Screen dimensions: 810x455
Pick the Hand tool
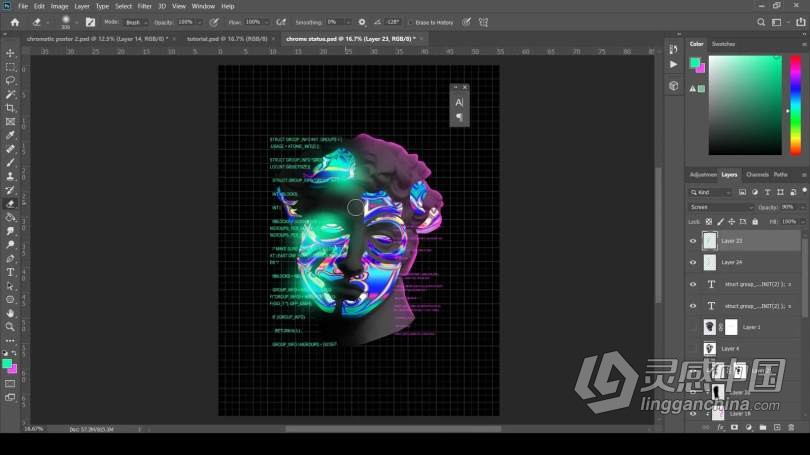(10, 313)
